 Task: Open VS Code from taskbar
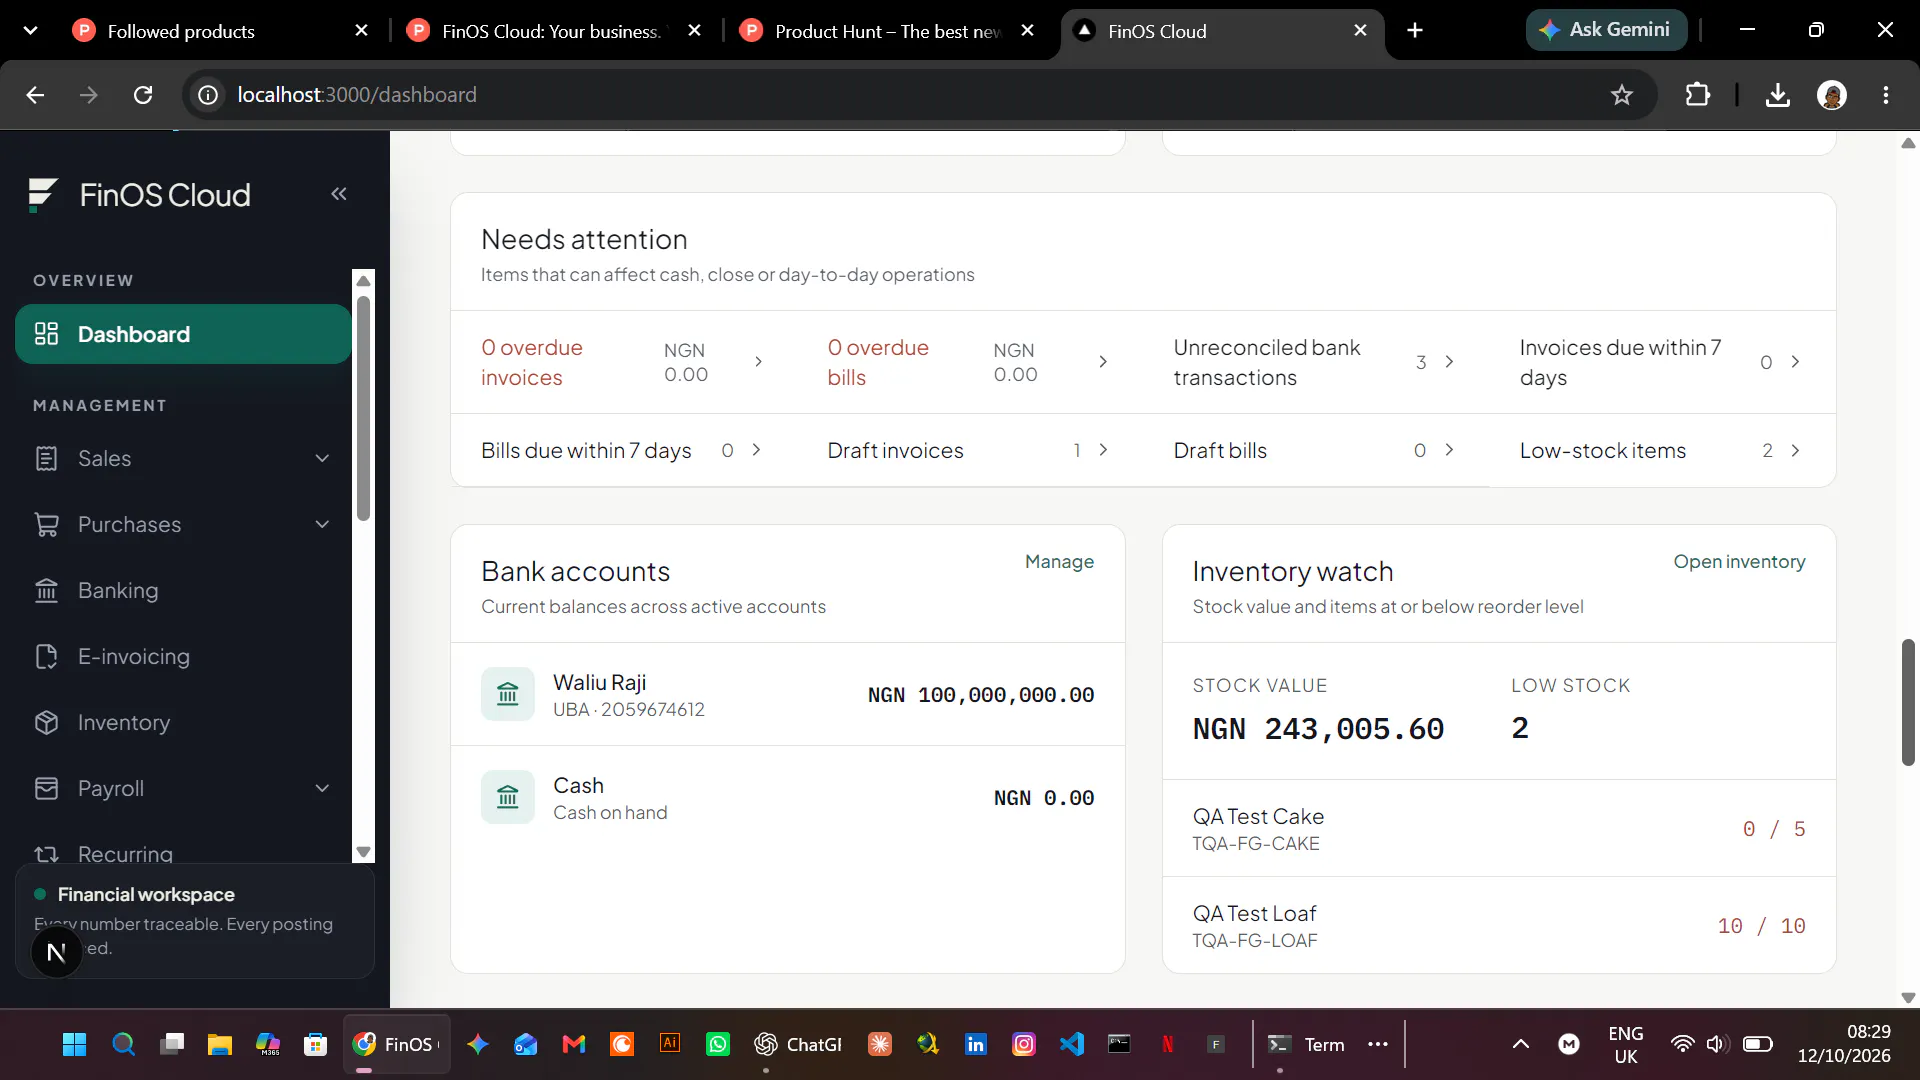pos(1072,1044)
